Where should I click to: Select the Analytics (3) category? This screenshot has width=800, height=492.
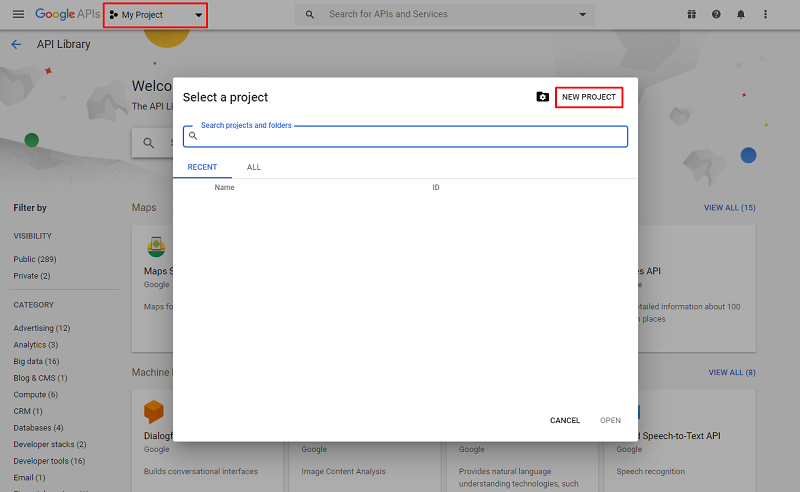tap(36, 345)
